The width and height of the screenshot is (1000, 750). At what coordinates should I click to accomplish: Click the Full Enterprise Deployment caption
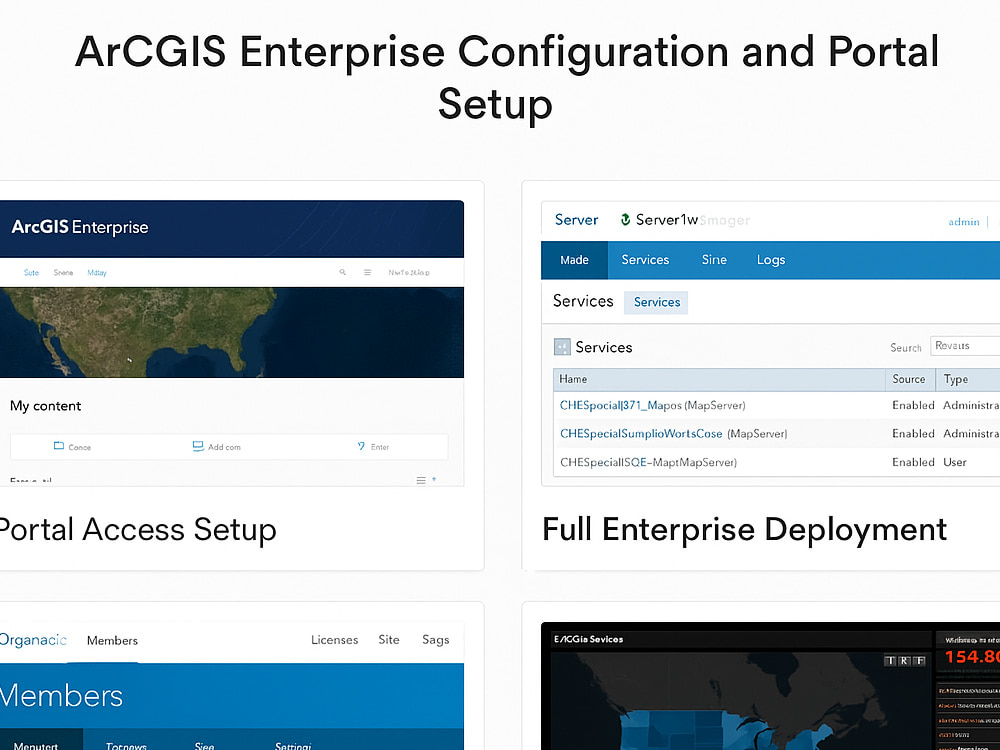pyautogui.click(x=744, y=529)
